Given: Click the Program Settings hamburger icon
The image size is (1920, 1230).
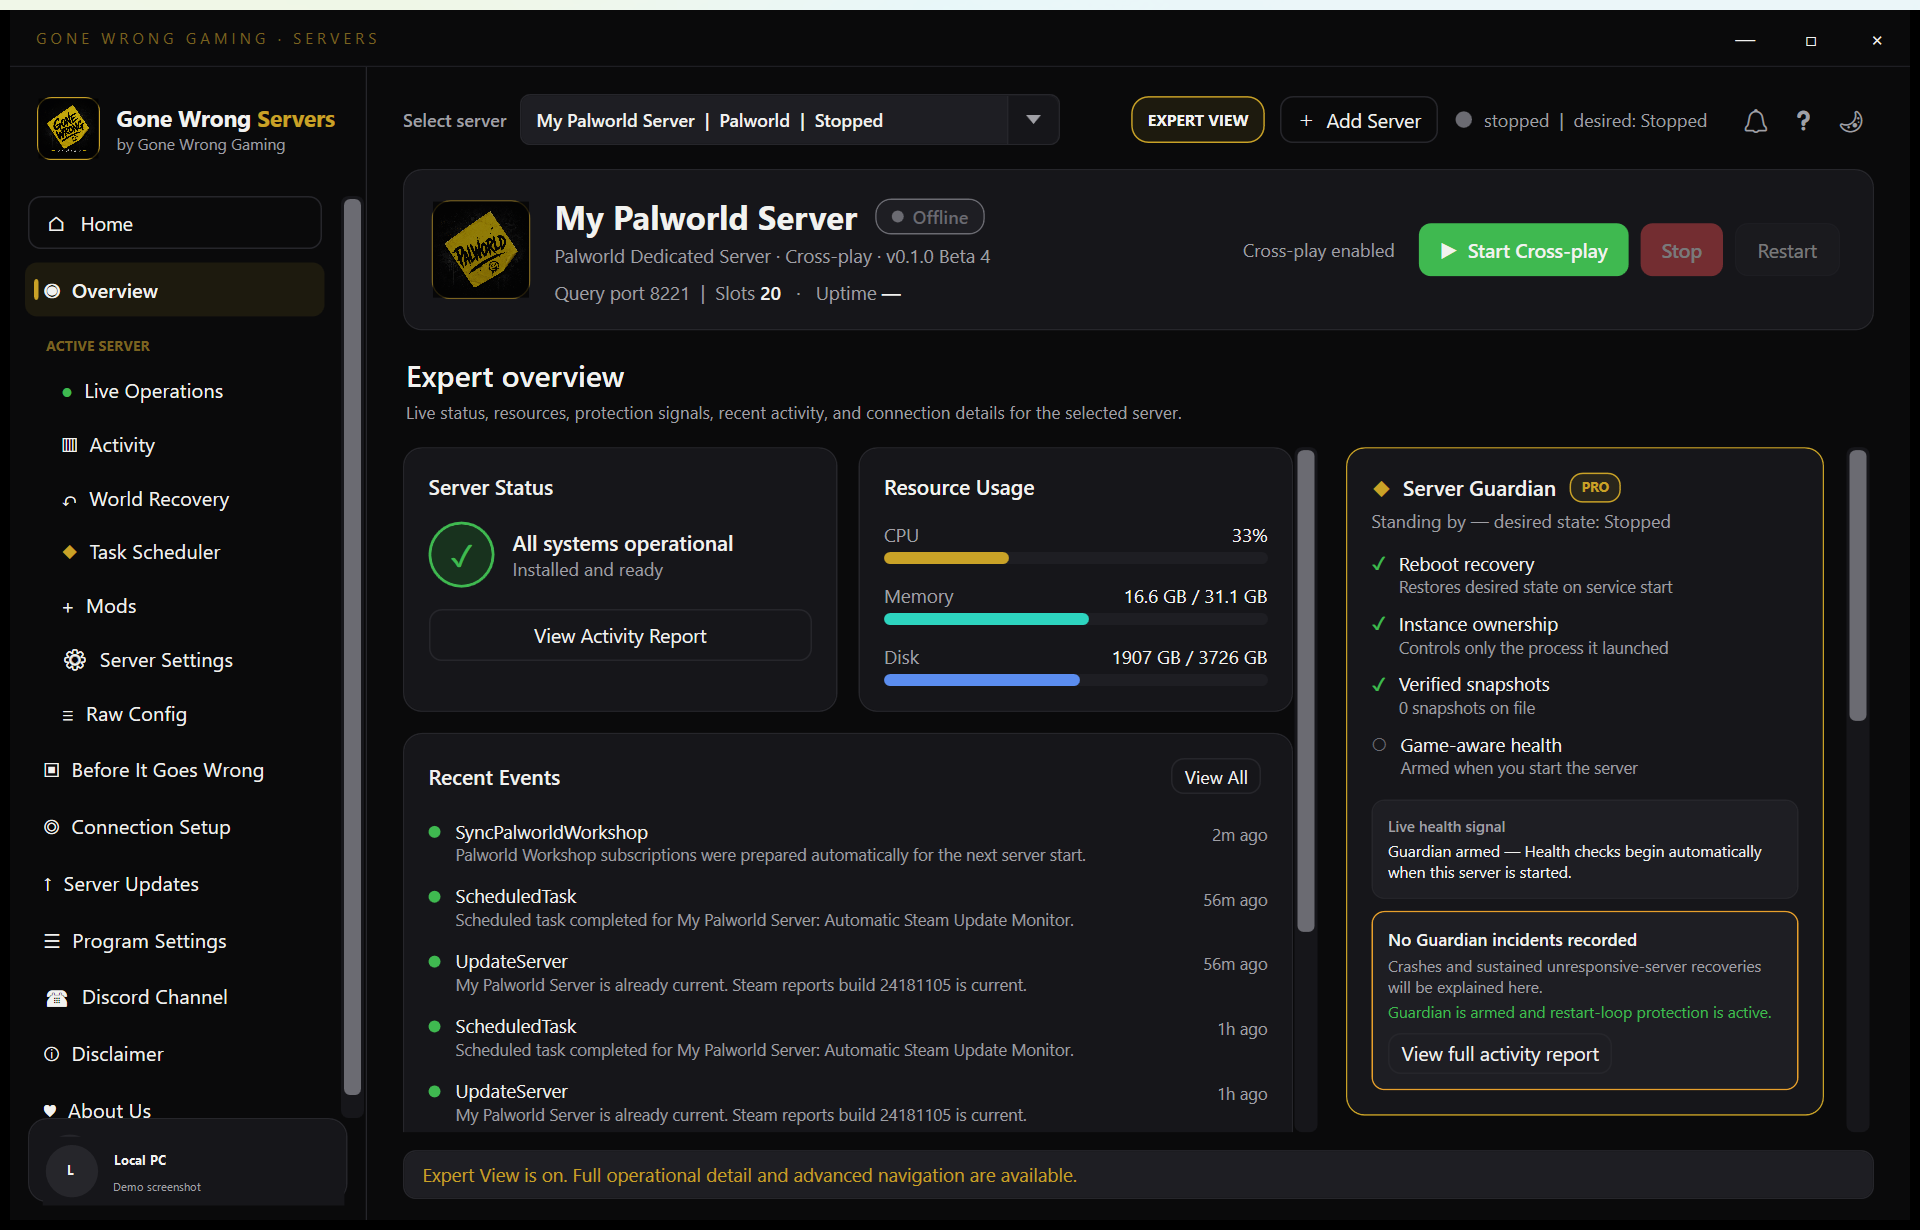Looking at the screenshot, I should pos(52,941).
